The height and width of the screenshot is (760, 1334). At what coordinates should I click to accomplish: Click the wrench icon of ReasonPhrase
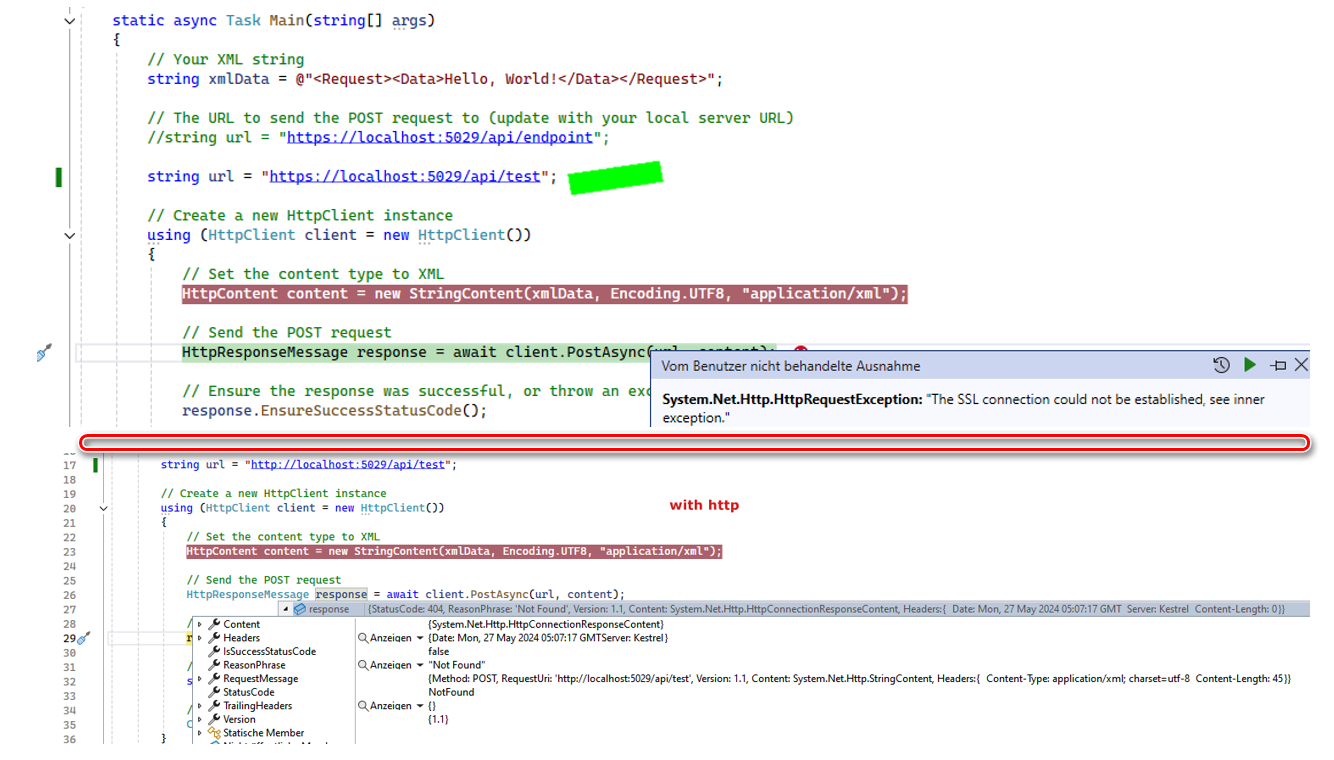coord(214,665)
